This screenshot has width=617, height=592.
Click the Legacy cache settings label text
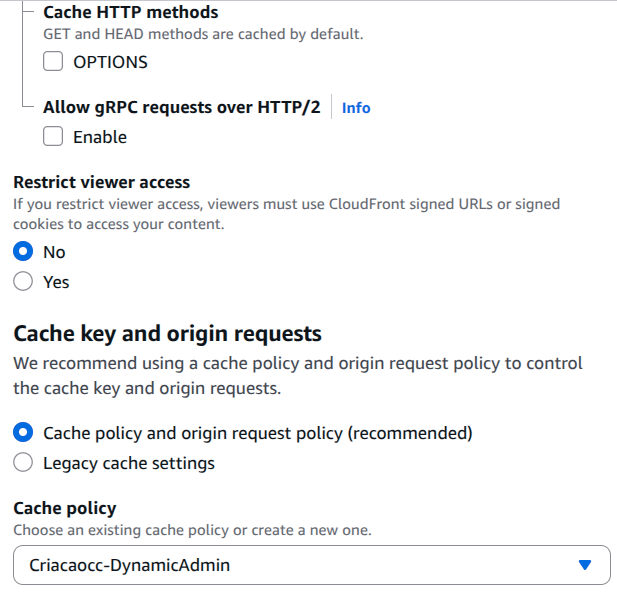click(x=129, y=463)
